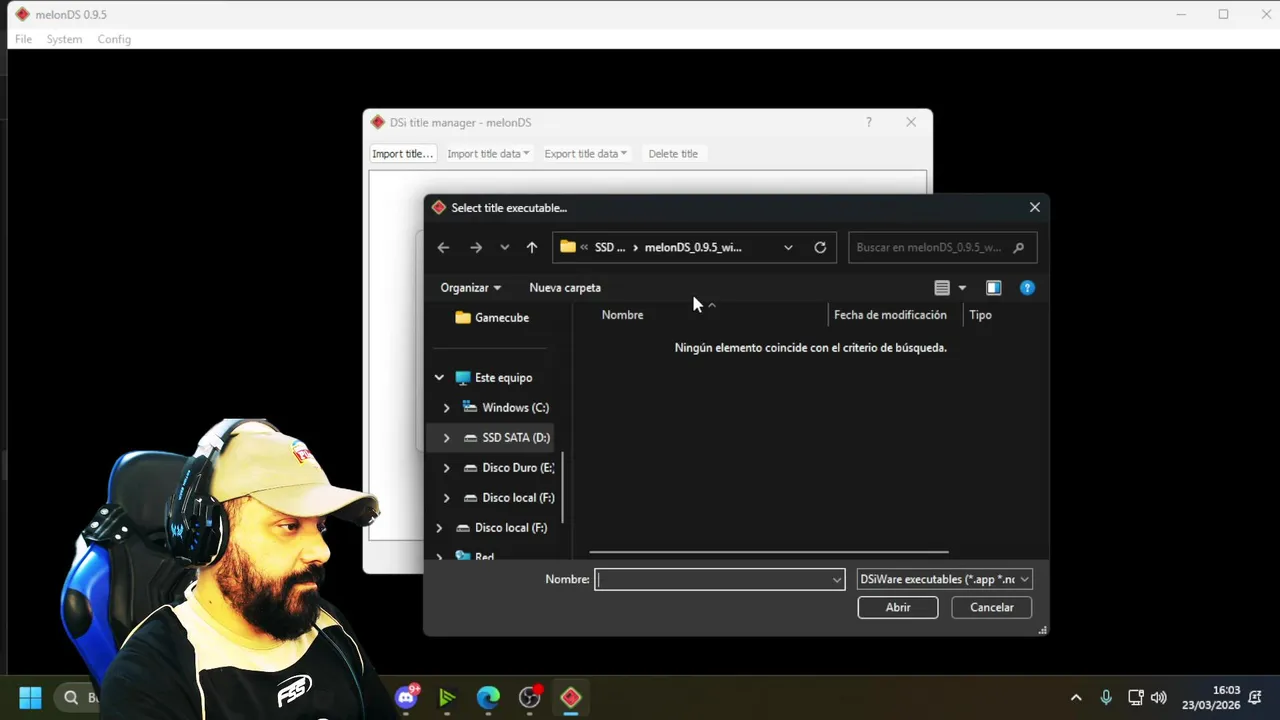Select Disco Duro (E:) drive
This screenshot has height=720, width=1280.
tap(508, 468)
